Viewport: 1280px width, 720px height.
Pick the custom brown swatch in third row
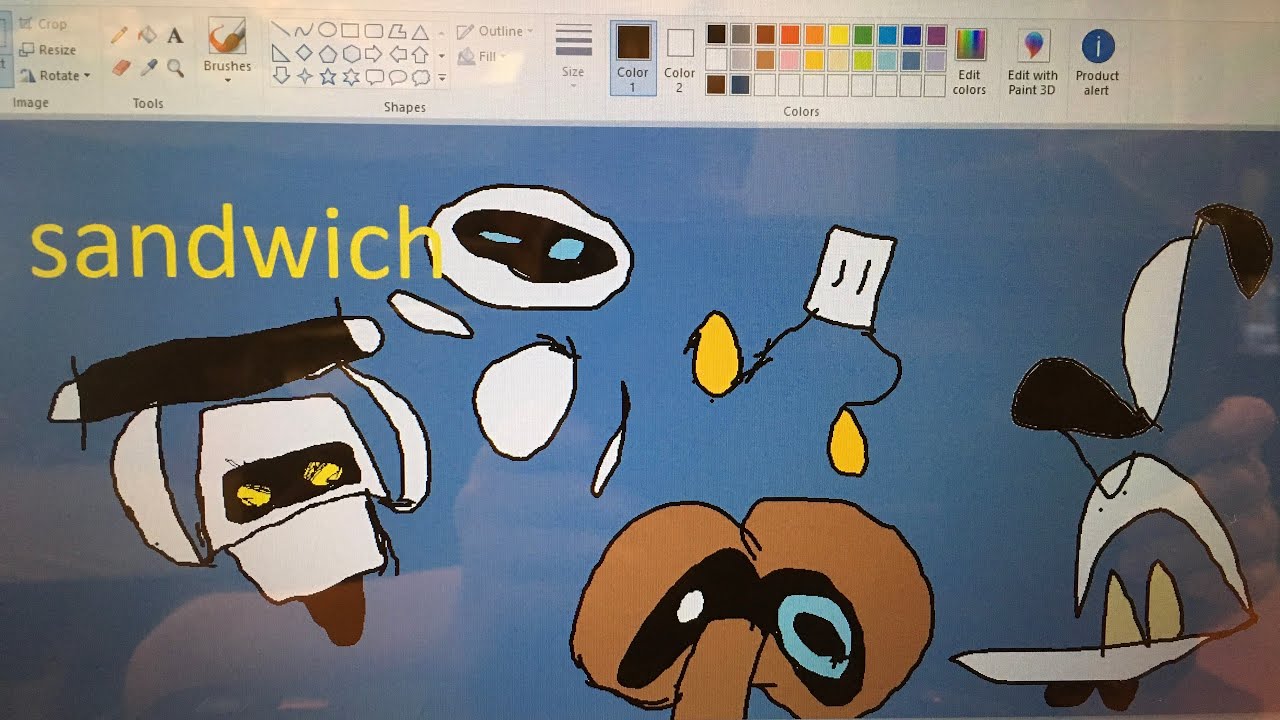[716, 85]
